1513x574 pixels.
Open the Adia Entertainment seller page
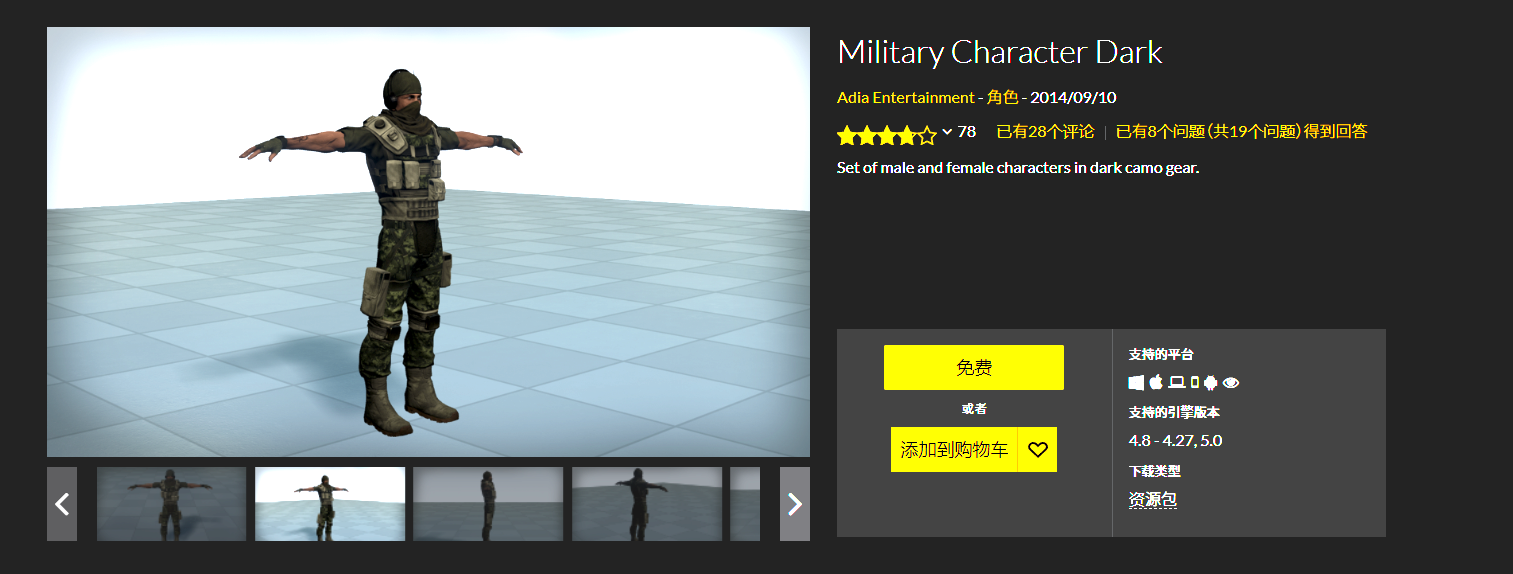[x=905, y=98]
